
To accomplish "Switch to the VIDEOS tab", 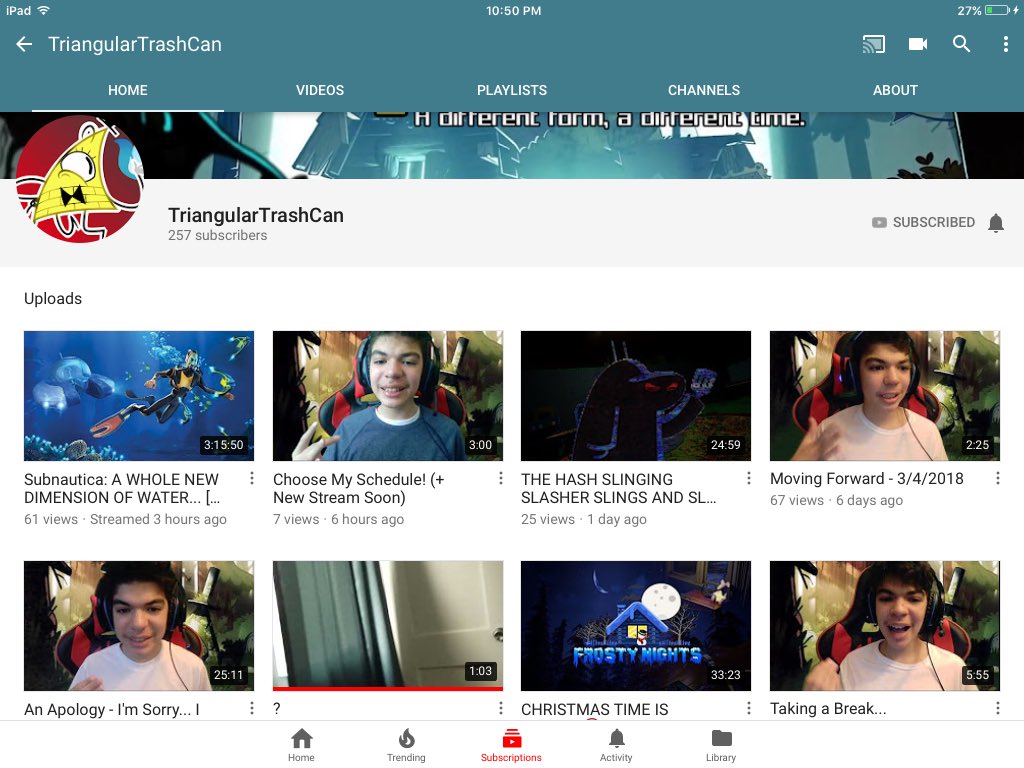I will click(x=319, y=90).
